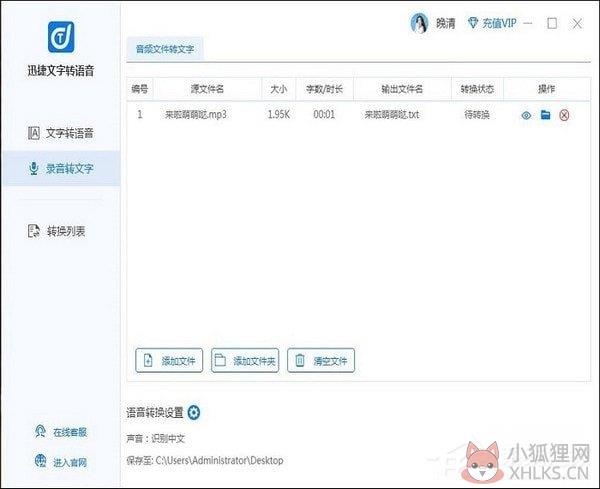
Task: Click the diamond VIP icon
Action: 473,23
